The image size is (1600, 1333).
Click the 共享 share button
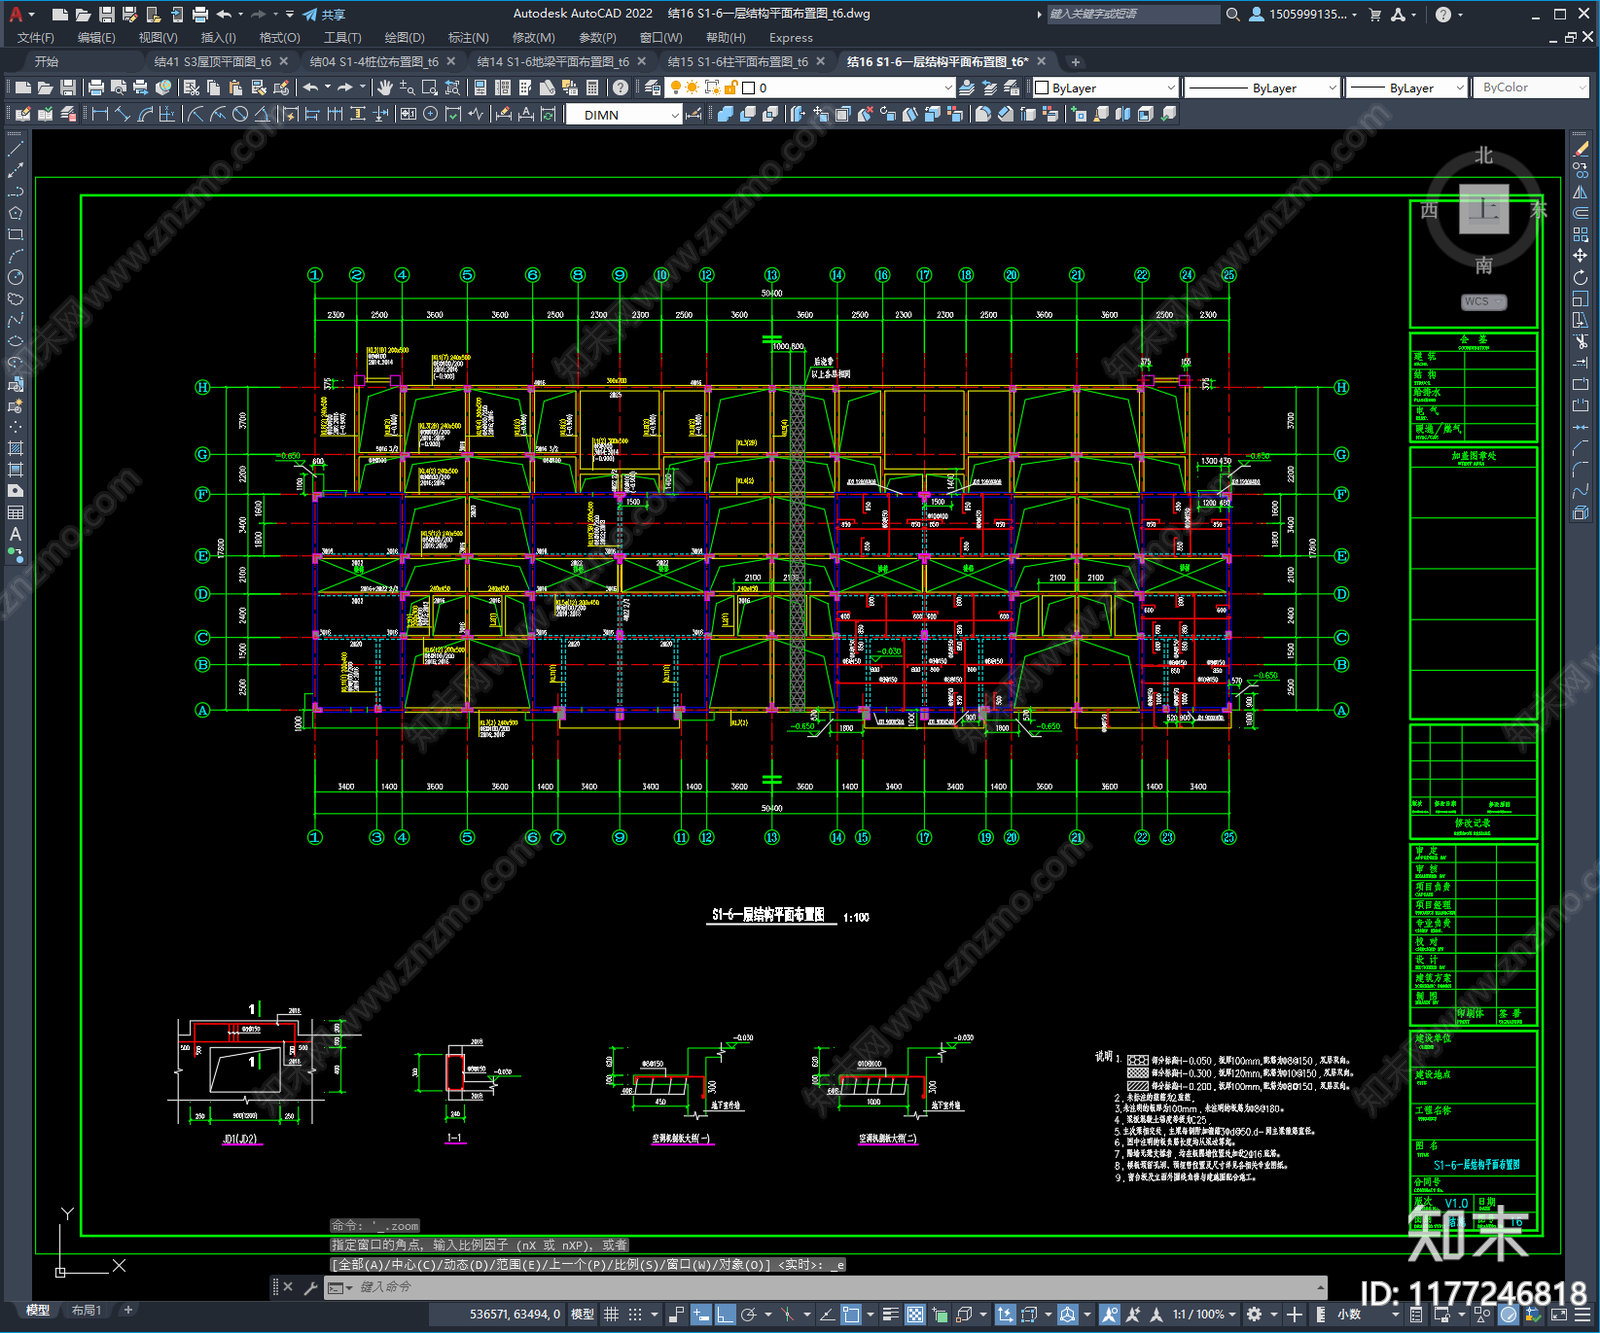pos(324,14)
